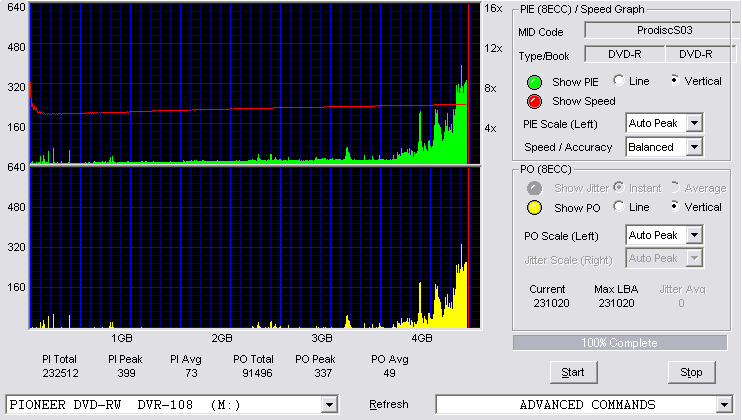Viewport: 742px width, 420px height.
Task: Click the Stop button
Action: click(691, 372)
